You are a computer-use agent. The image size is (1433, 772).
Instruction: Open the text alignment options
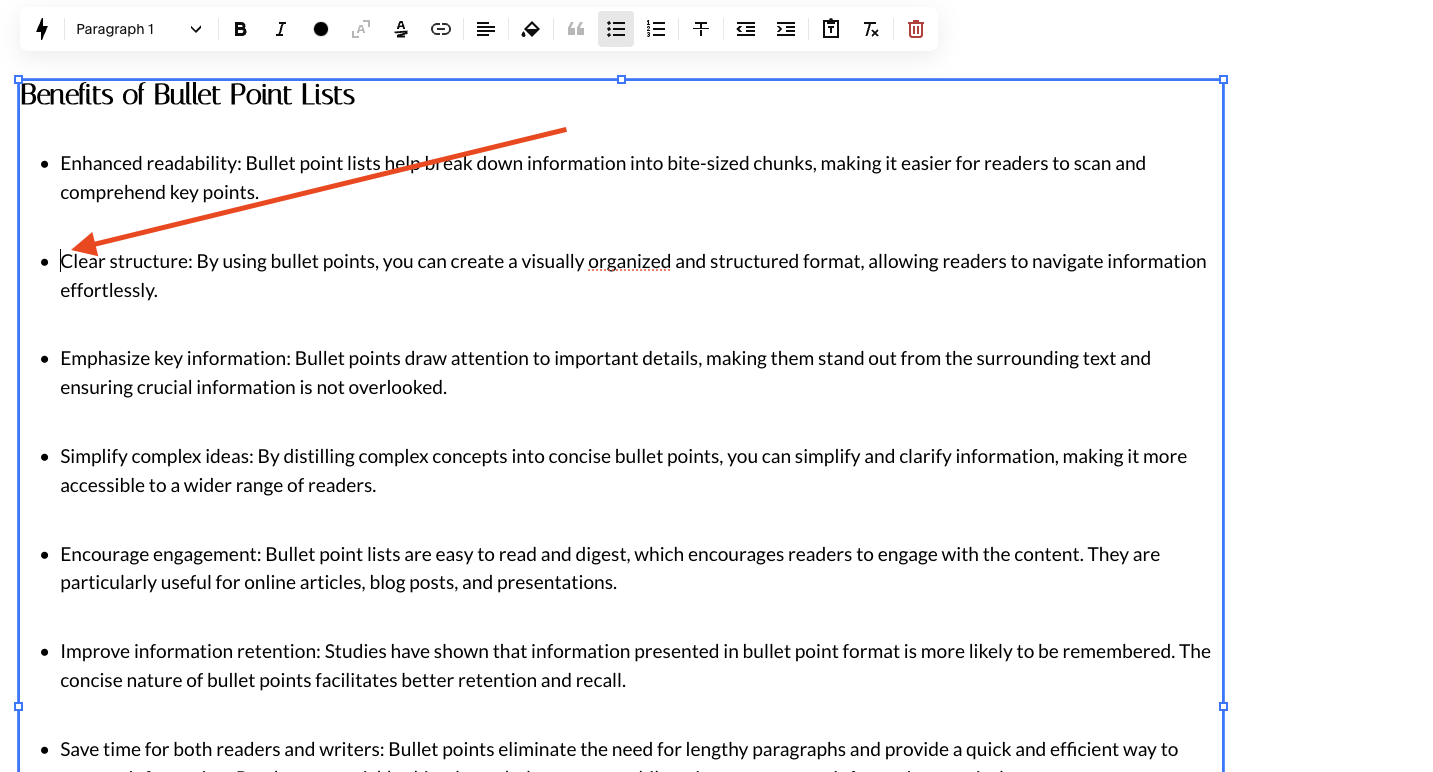(486, 29)
